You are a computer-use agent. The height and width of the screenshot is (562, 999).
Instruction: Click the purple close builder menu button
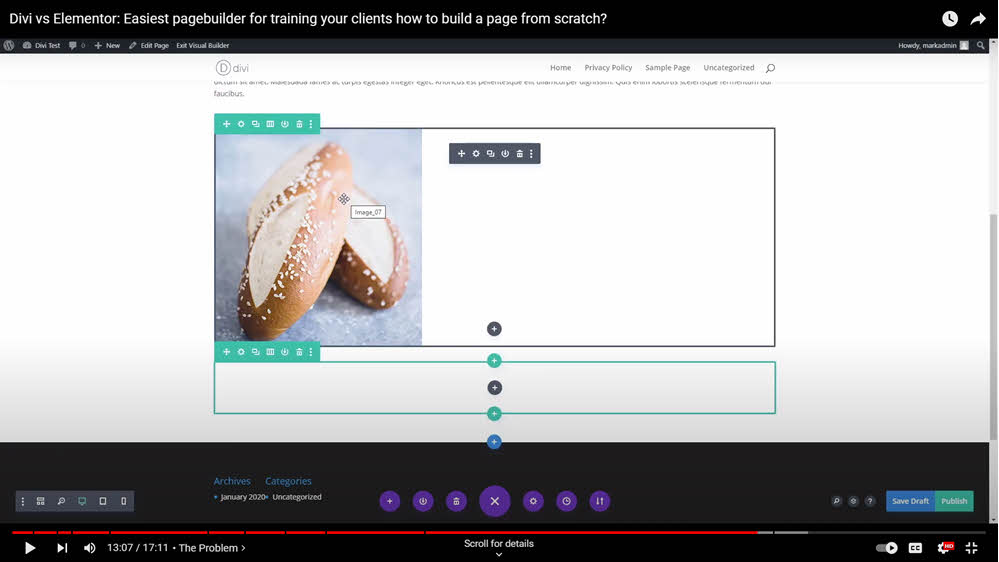(494, 501)
